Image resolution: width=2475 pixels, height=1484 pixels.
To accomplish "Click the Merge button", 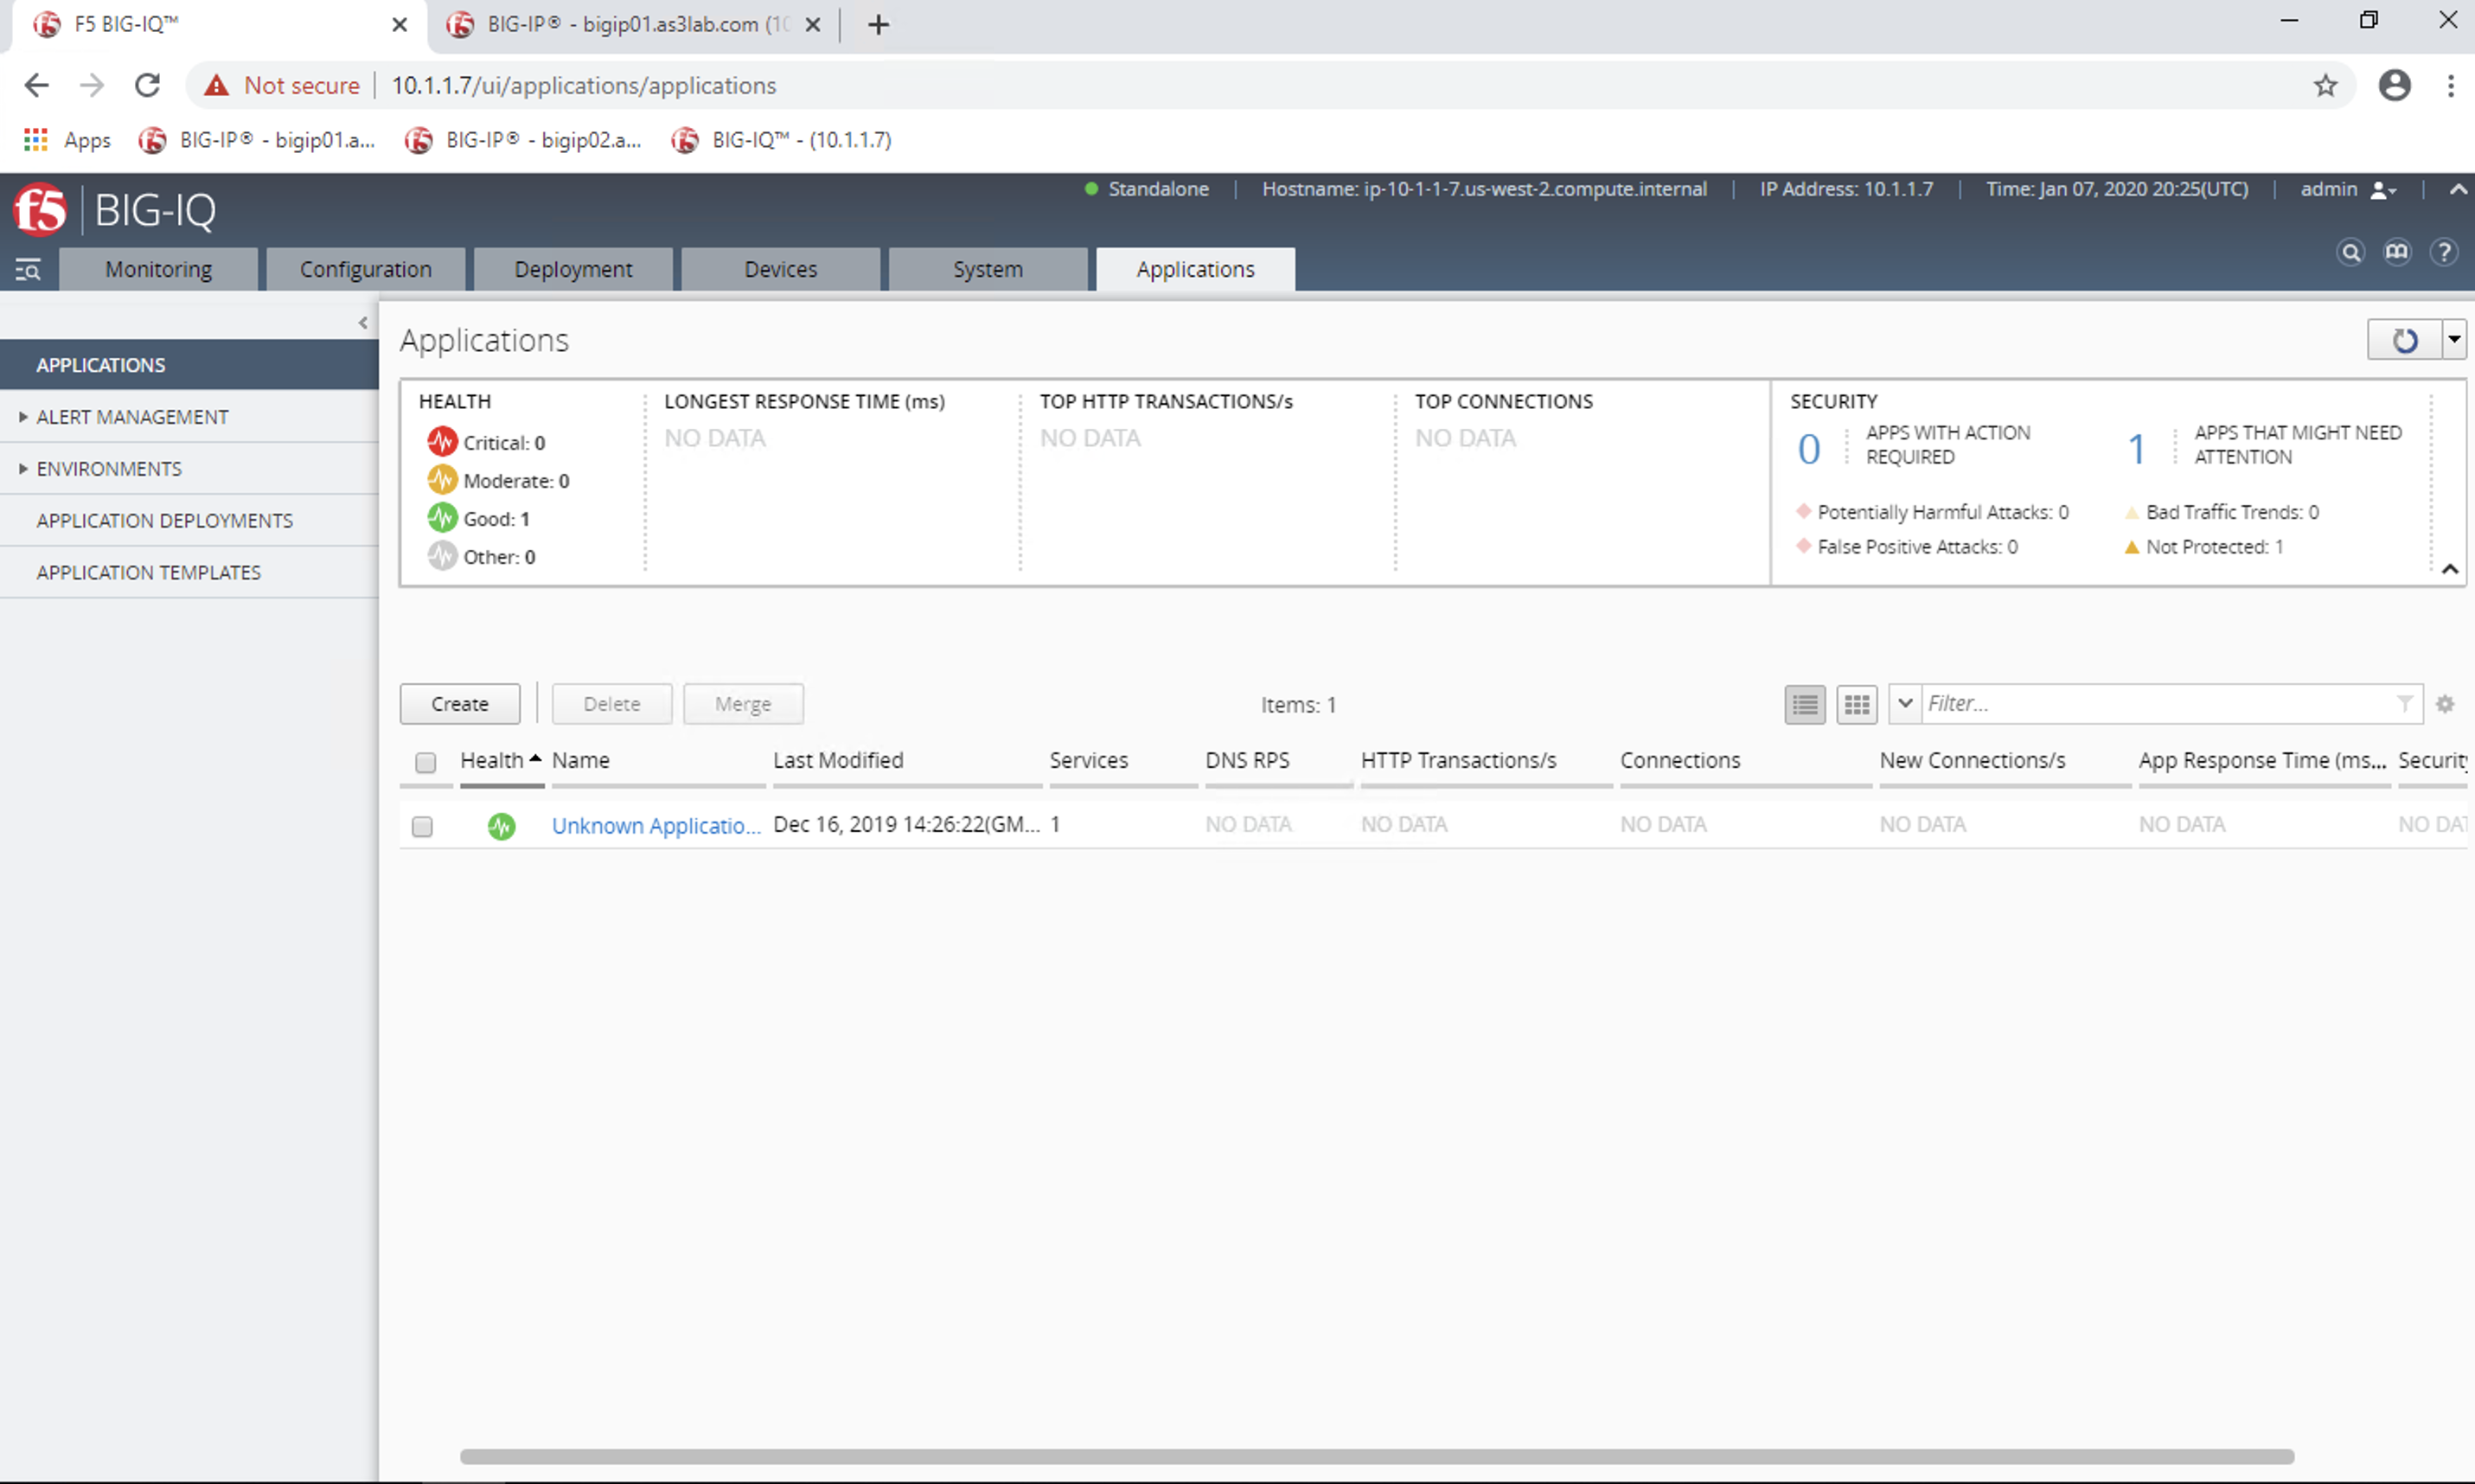I will tap(743, 704).
